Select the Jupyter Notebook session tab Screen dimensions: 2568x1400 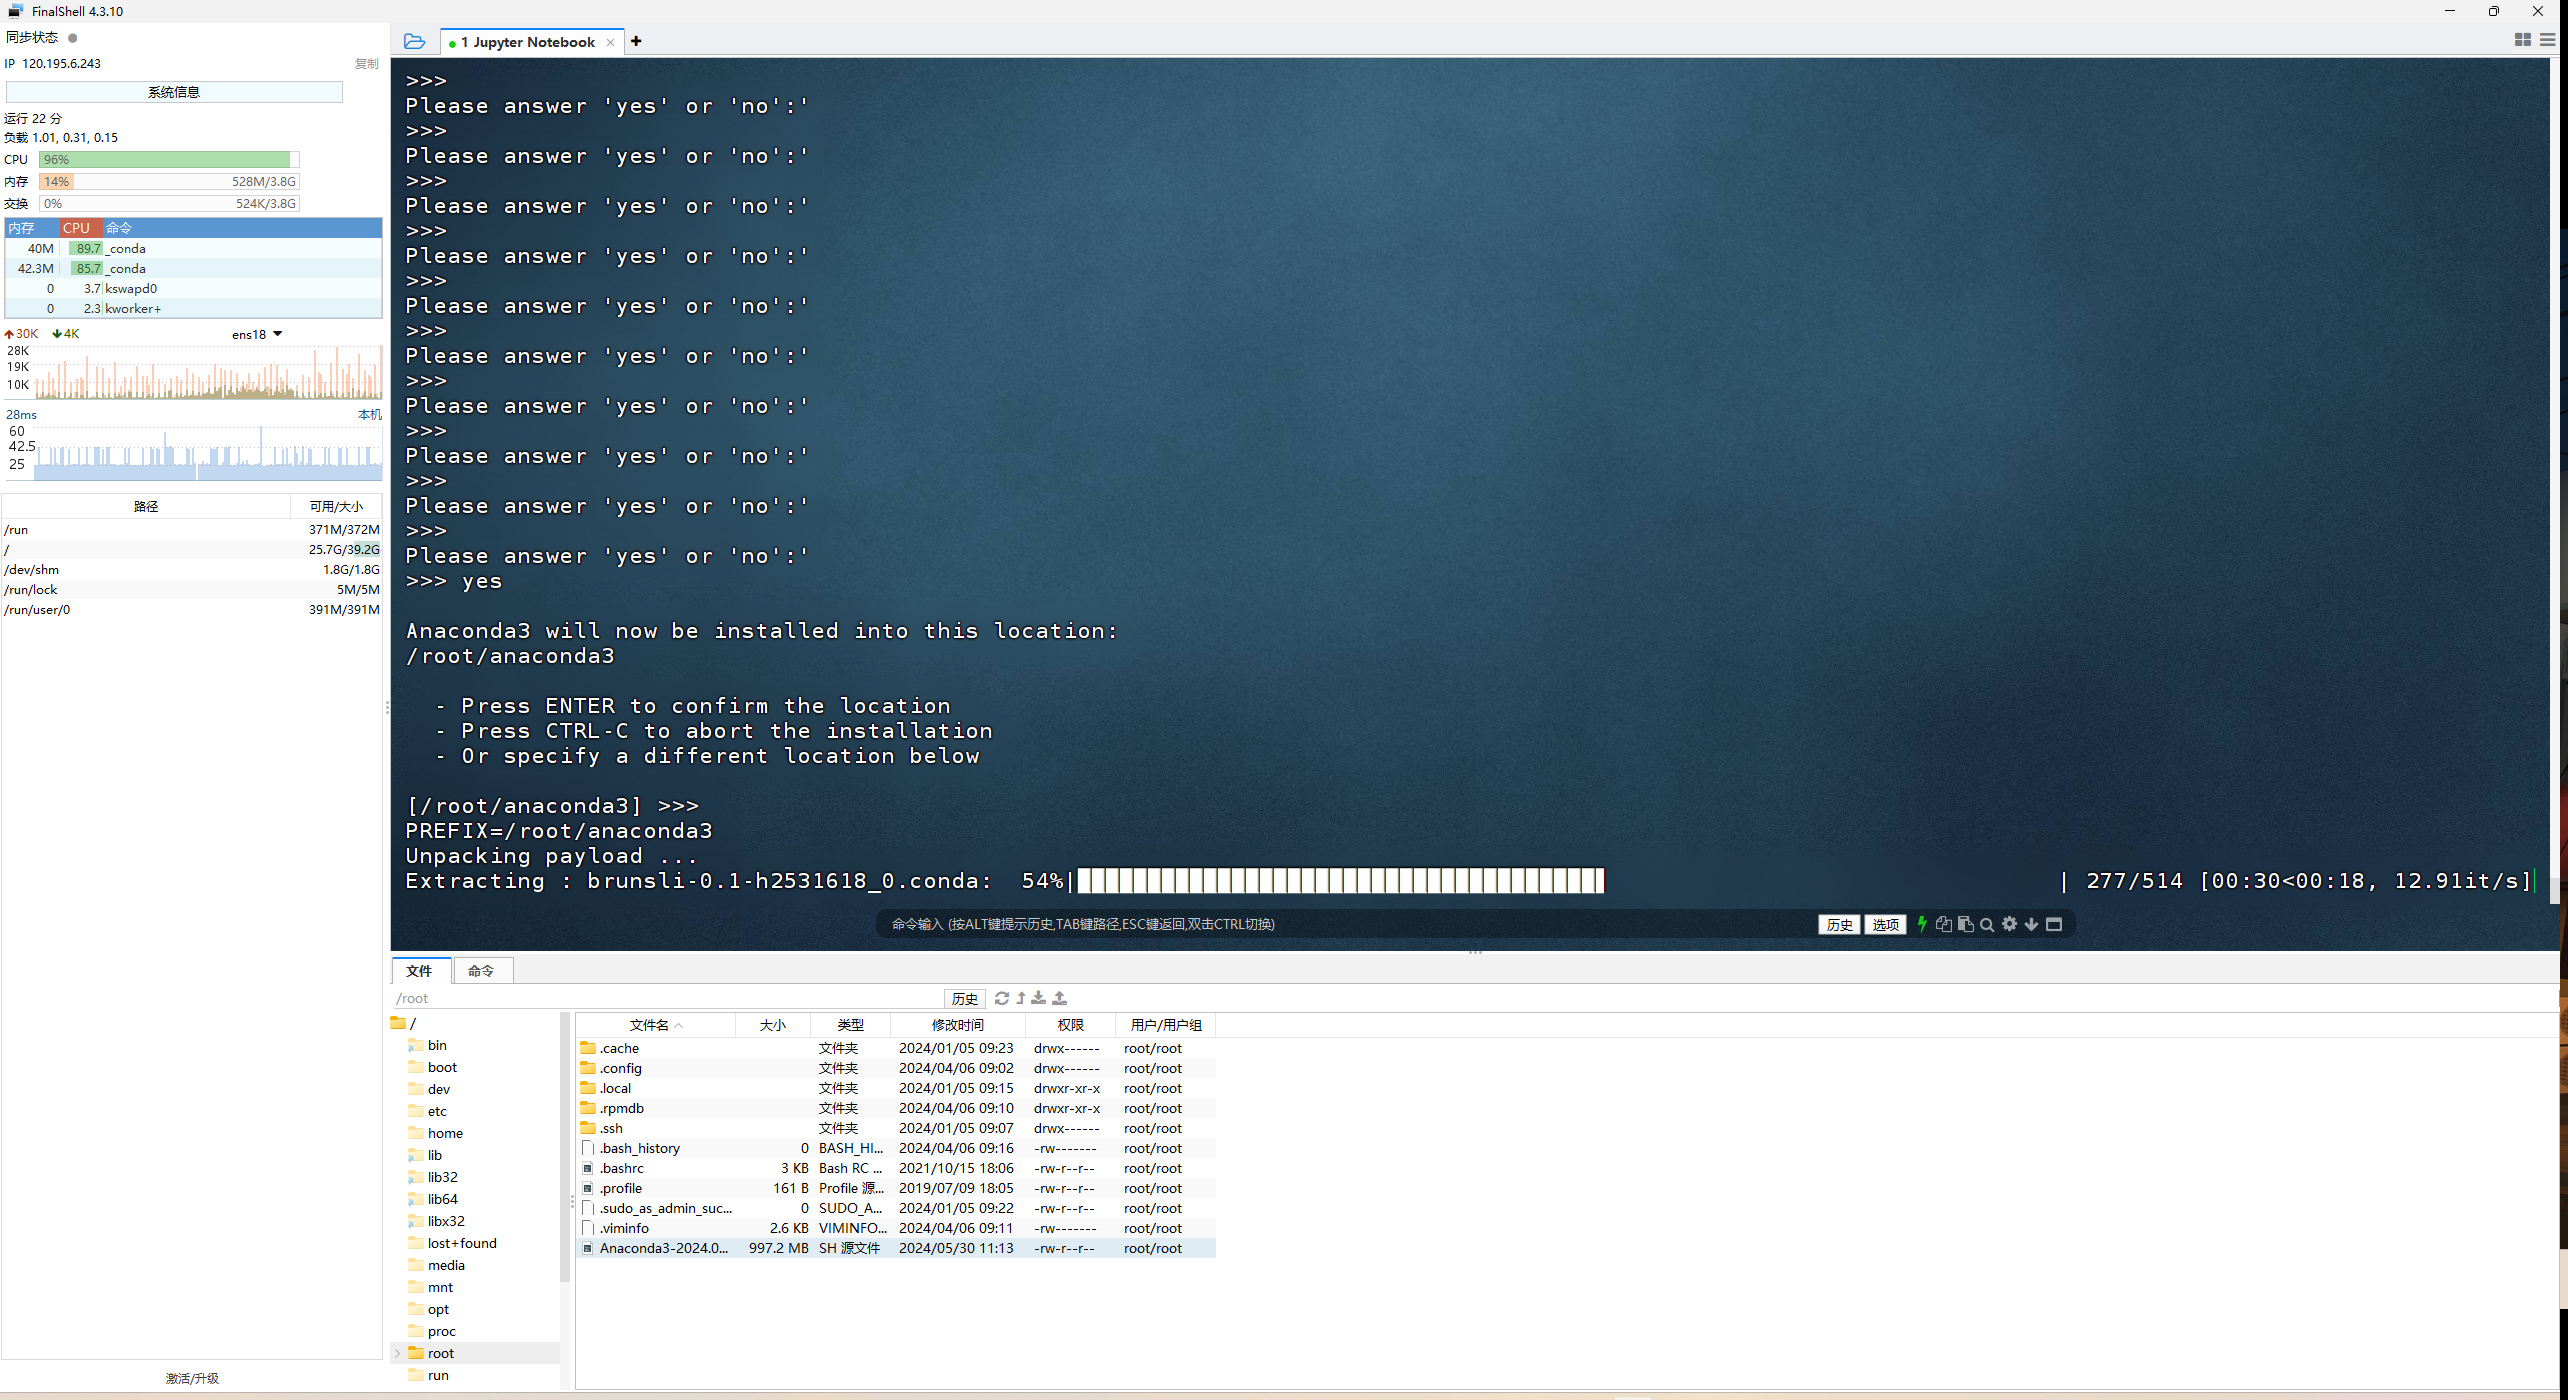pyautogui.click(x=532, y=42)
